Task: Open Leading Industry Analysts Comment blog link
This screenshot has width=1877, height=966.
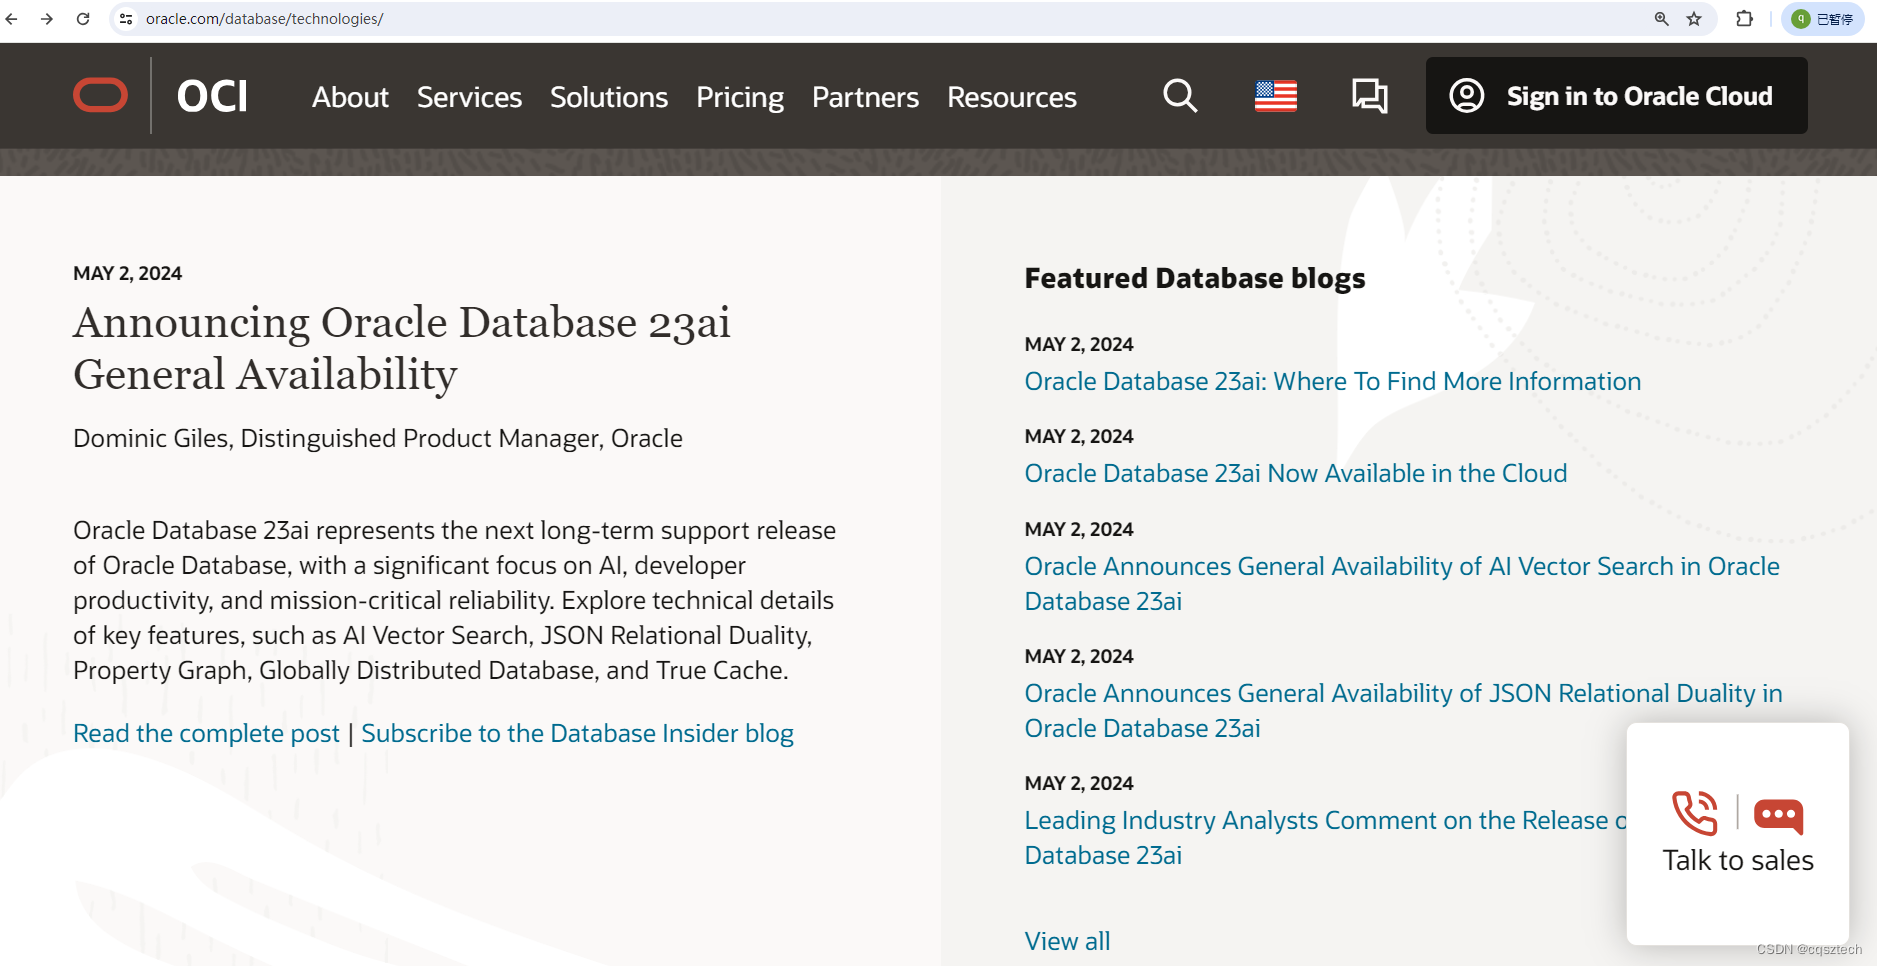Action: 1325,837
